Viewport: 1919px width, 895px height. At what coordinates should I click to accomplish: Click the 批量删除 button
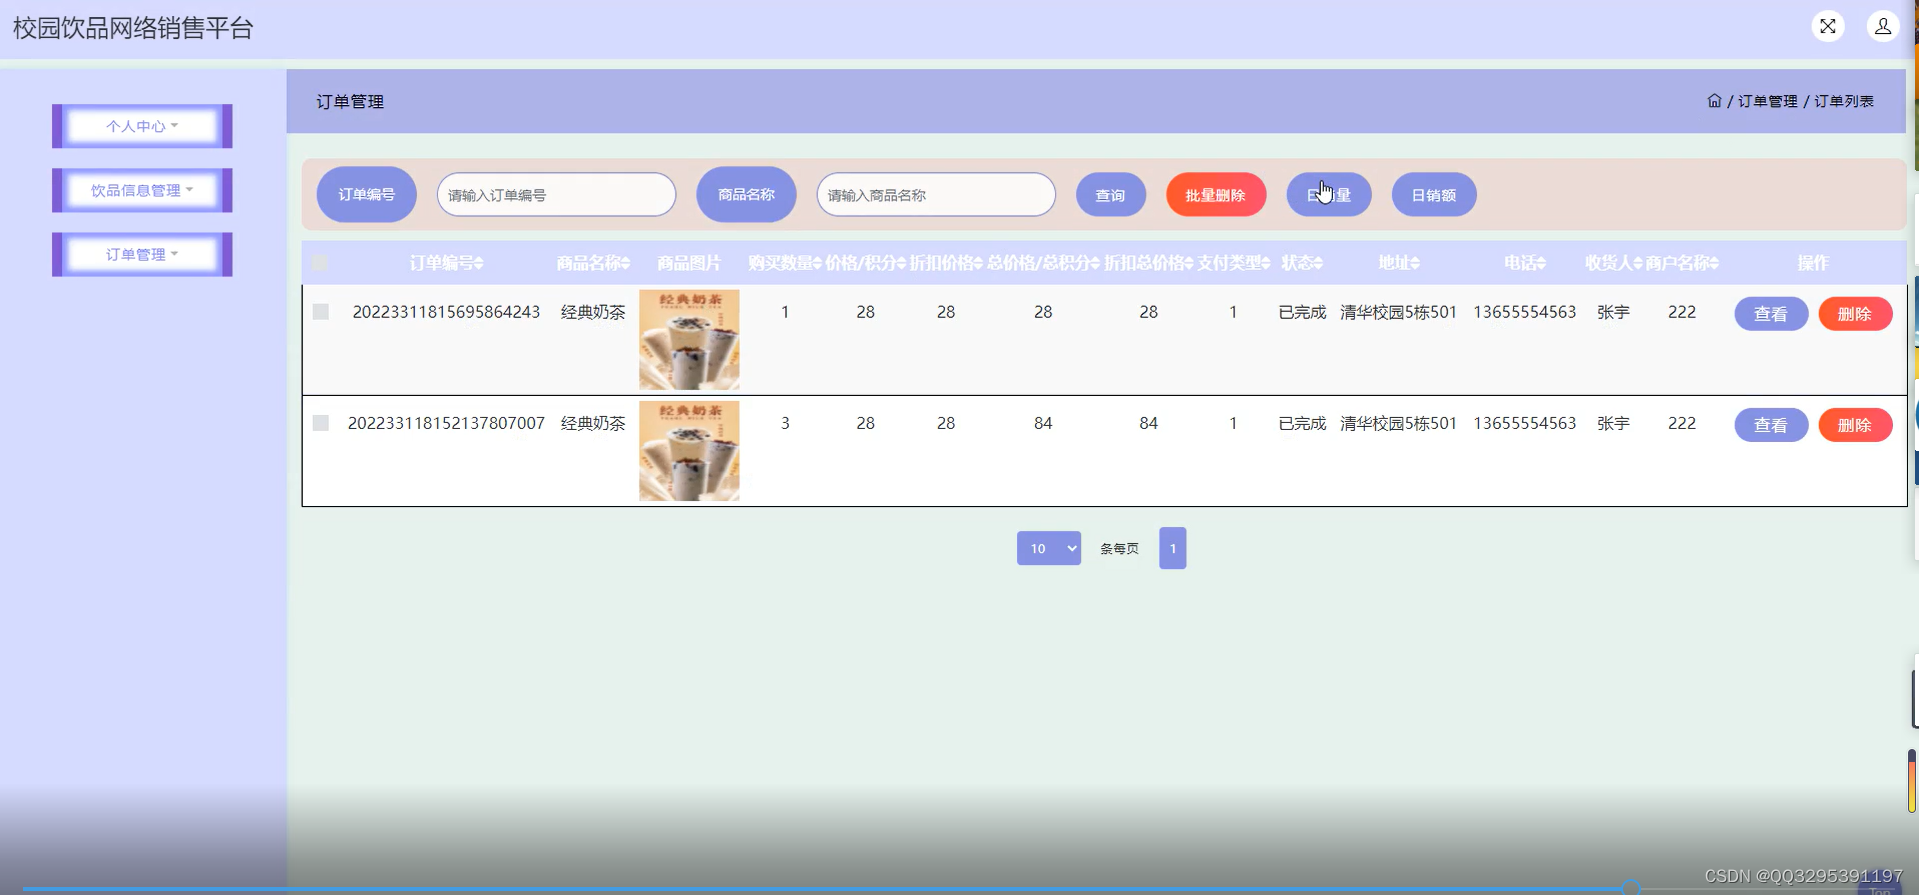[x=1216, y=195]
